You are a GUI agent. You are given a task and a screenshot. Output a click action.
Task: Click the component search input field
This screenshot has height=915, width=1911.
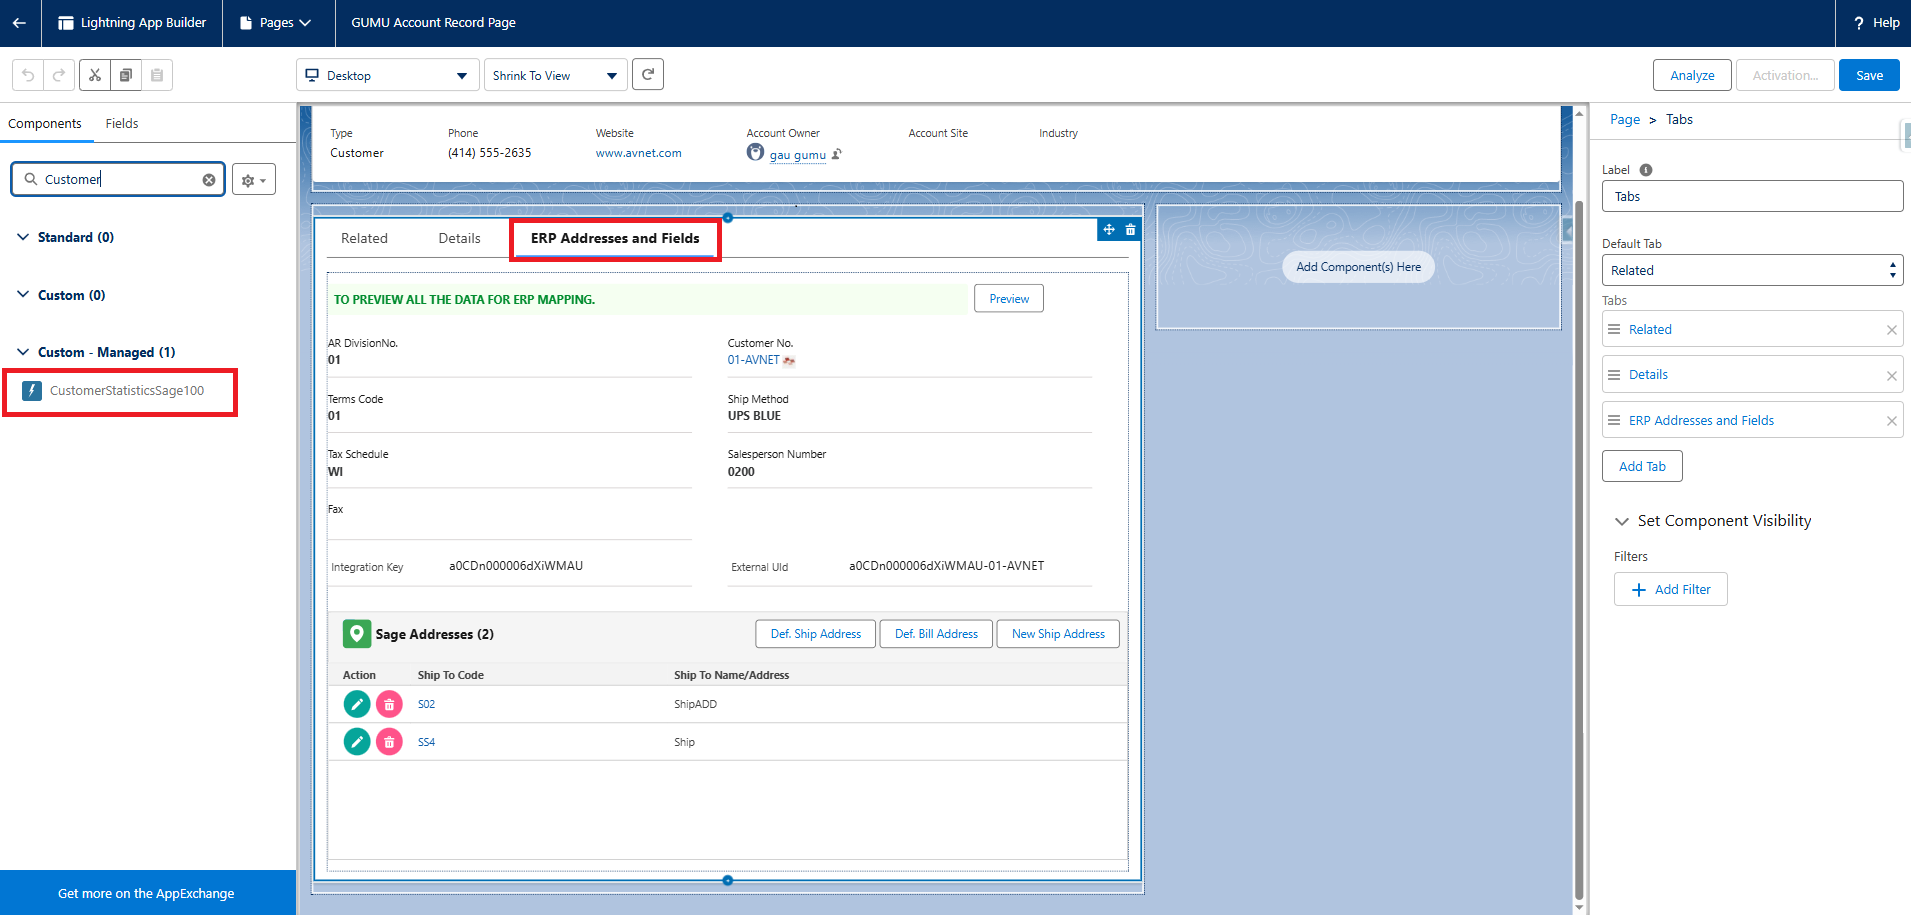[x=118, y=180]
